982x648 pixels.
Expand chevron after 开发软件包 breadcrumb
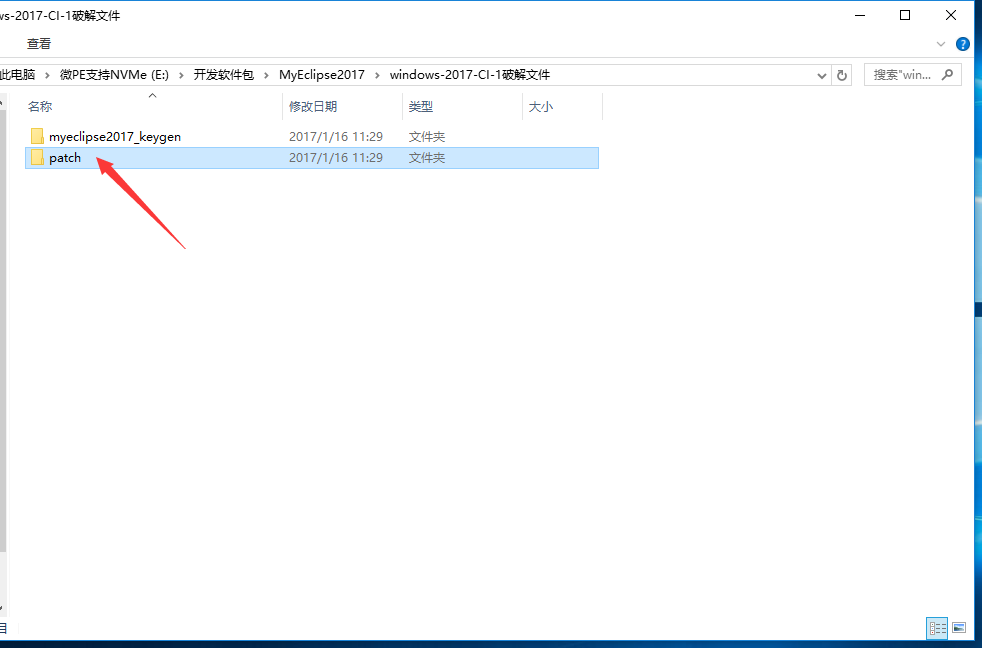pyautogui.click(x=266, y=75)
